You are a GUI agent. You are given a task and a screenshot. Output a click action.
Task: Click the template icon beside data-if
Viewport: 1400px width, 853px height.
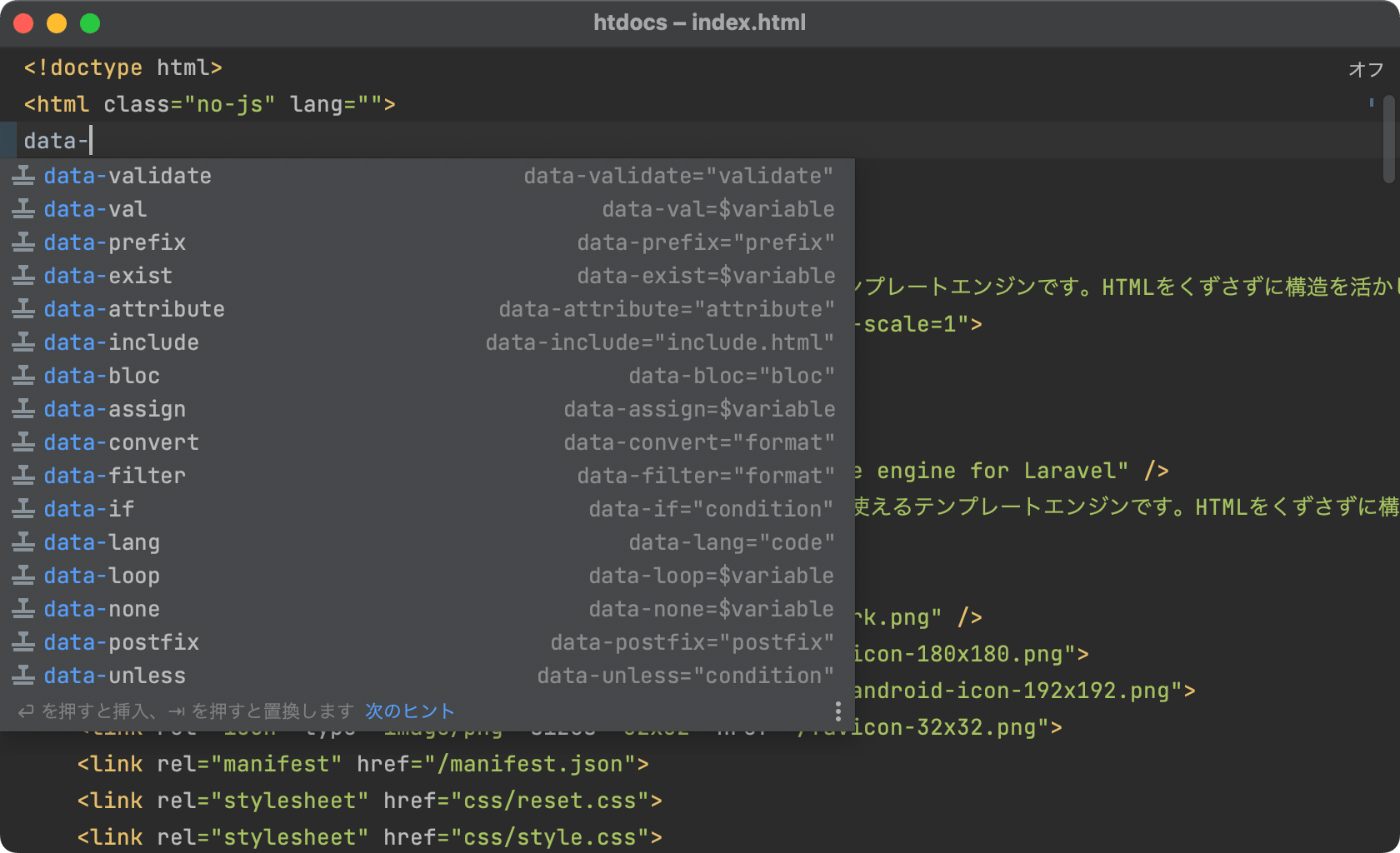pos(24,509)
